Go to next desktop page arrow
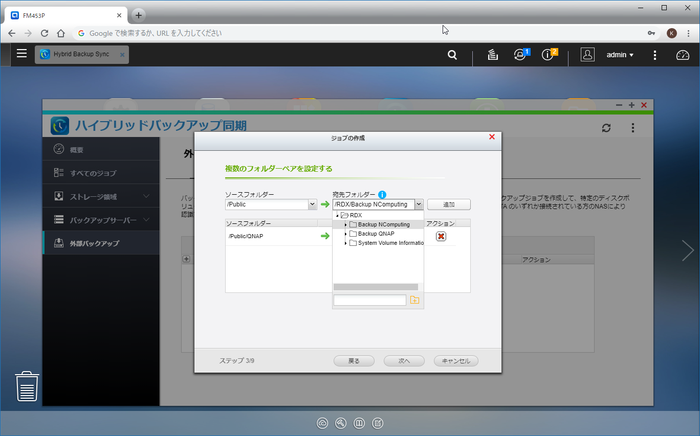Viewport: 700px width, 436px height. [x=688, y=250]
